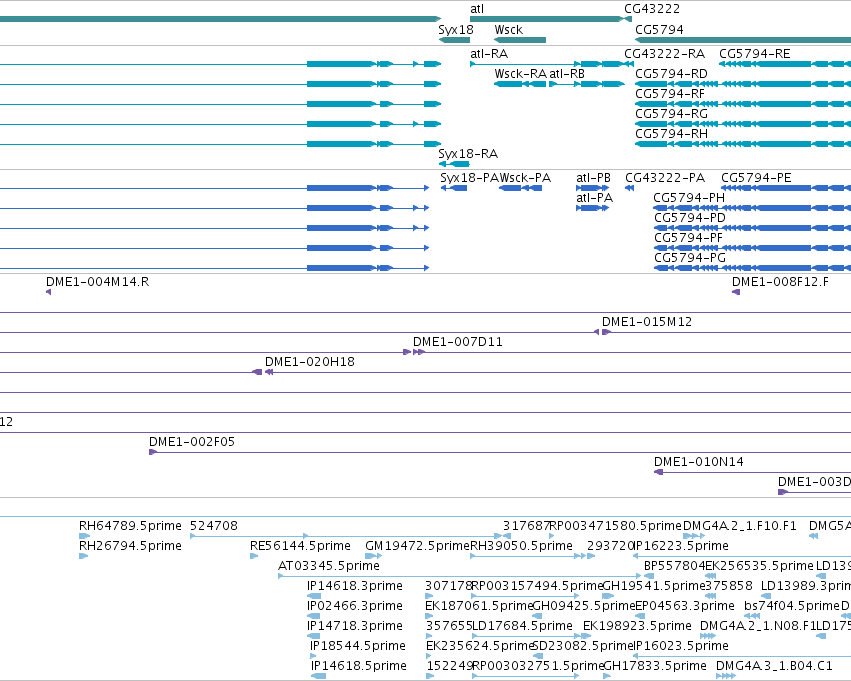Click the EK256535.5prime EST
851x681 pixels.
pos(710,576)
